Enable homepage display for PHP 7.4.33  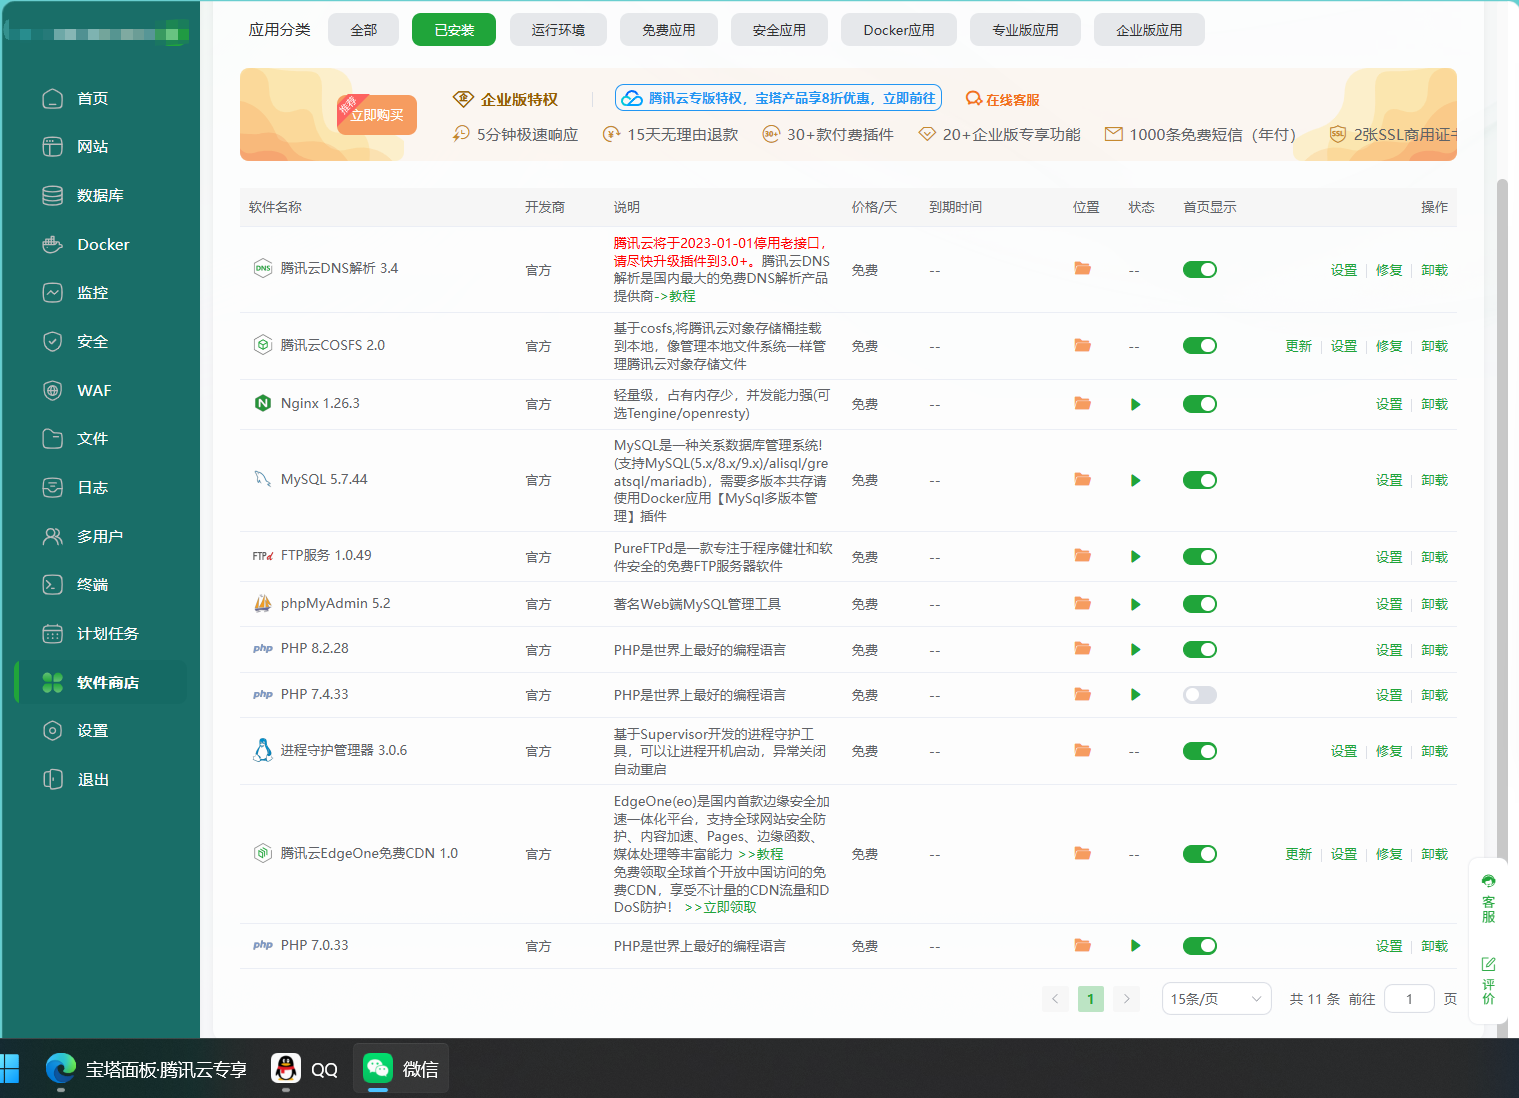1199,695
